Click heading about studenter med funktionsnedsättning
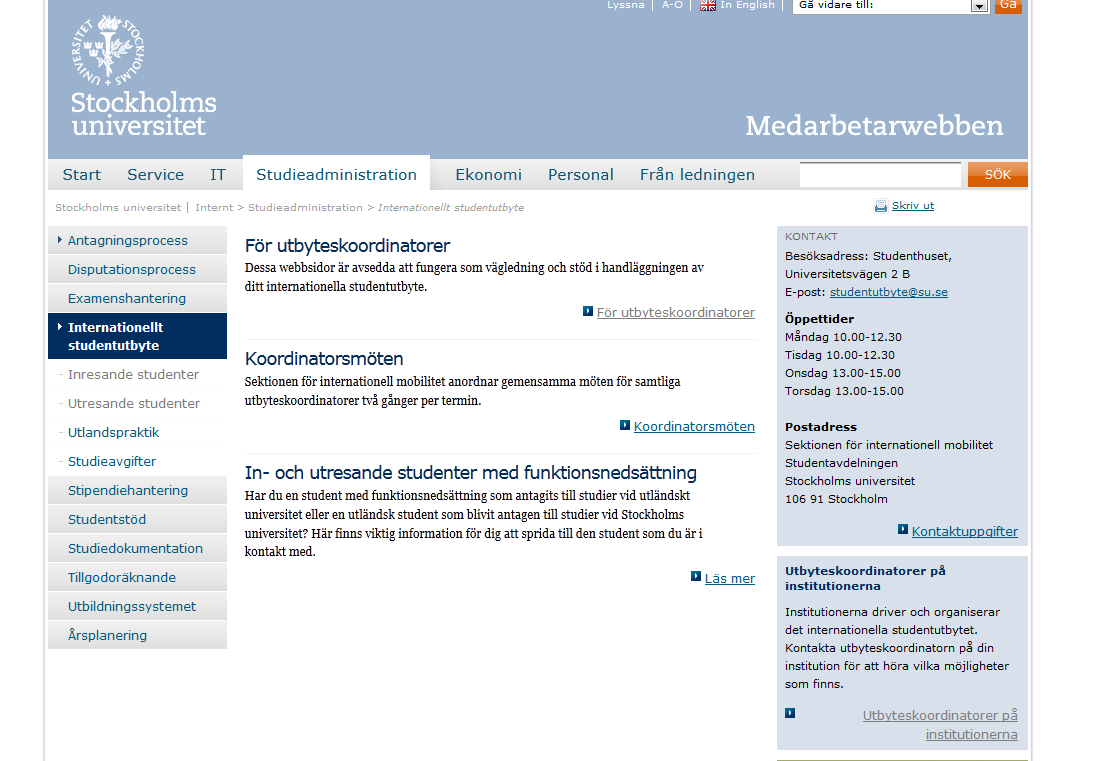Viewport: 1111px width, 761px height. point(470,473)
